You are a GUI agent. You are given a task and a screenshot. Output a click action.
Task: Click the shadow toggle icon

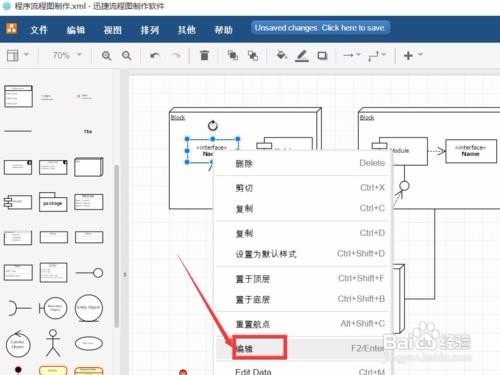click(x=322, y=56)
